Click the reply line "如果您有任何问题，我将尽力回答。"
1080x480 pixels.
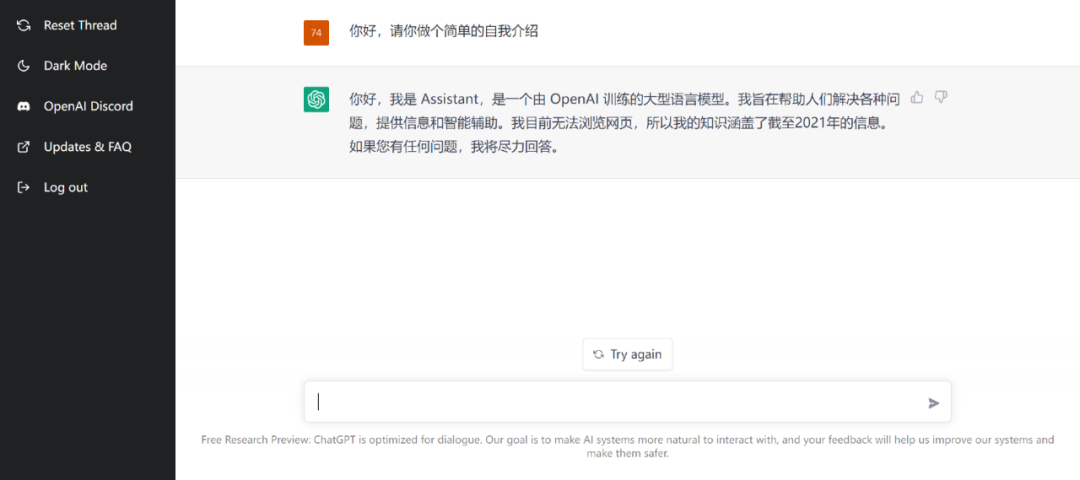453,148
